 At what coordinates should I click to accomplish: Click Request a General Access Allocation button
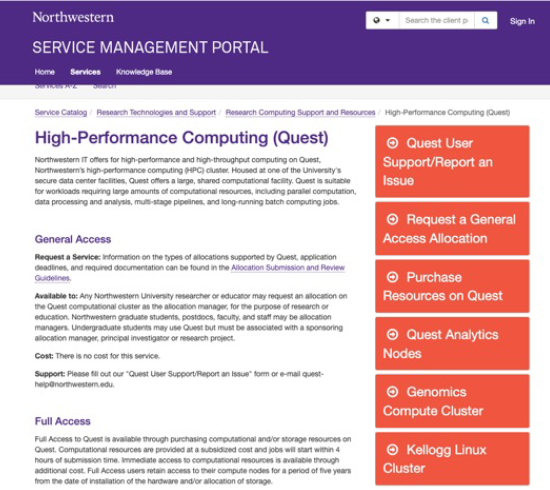[452, 229]
